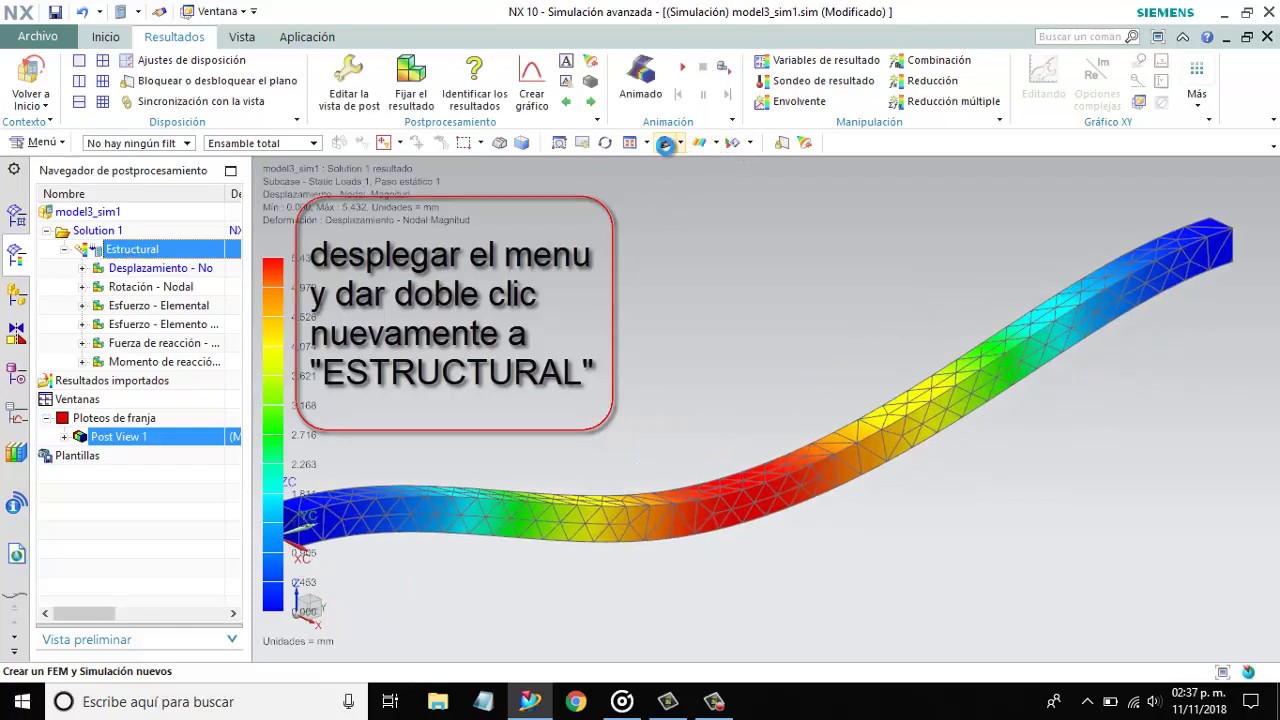Open the Menú button
The image size is (1280, 720).
click(37, 142)
